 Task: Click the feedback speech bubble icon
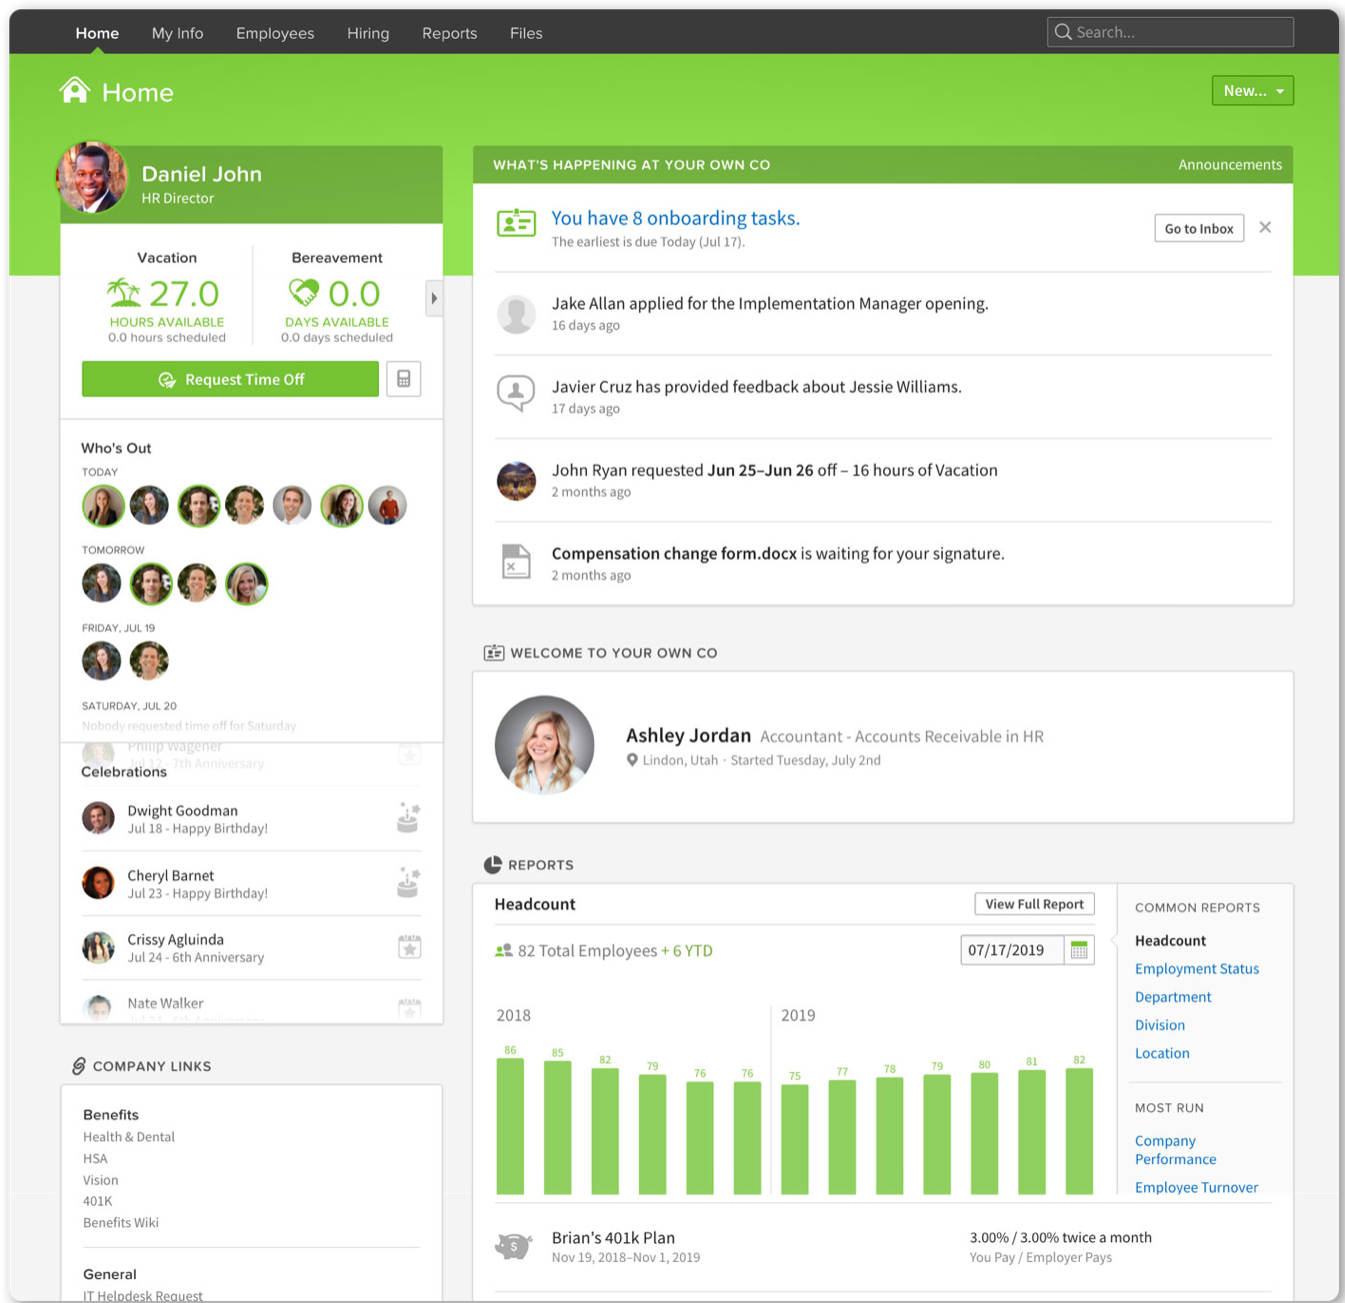click(516, 394)
